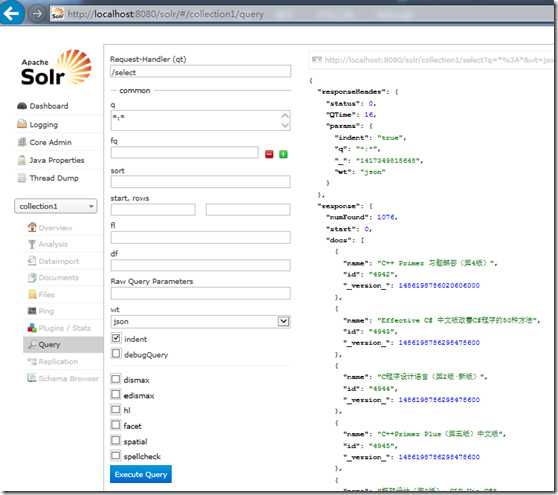Enable the debugQuery checkbox
558x495 pixels.
click(116, 354)
